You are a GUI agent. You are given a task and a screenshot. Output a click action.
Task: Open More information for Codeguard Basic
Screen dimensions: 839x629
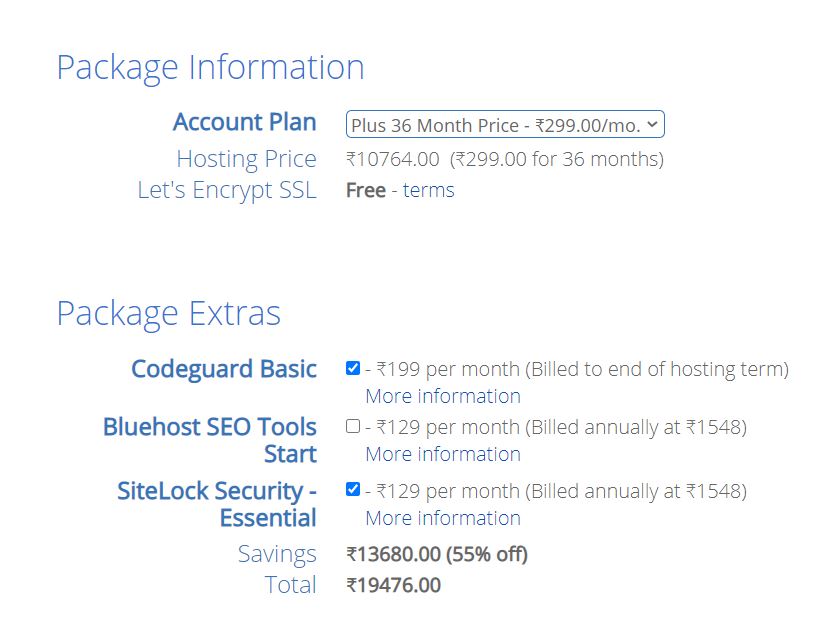(x=442, y=396)
